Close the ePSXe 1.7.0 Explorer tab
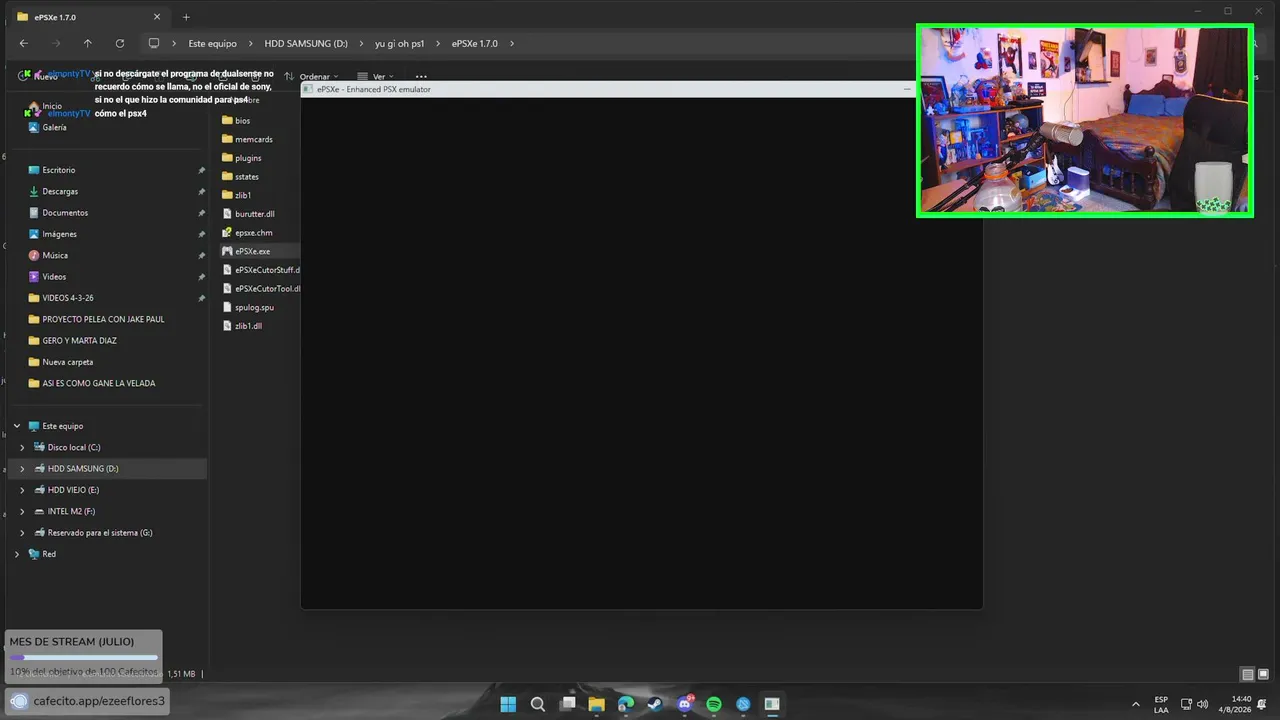 click(x=157, y=17)
